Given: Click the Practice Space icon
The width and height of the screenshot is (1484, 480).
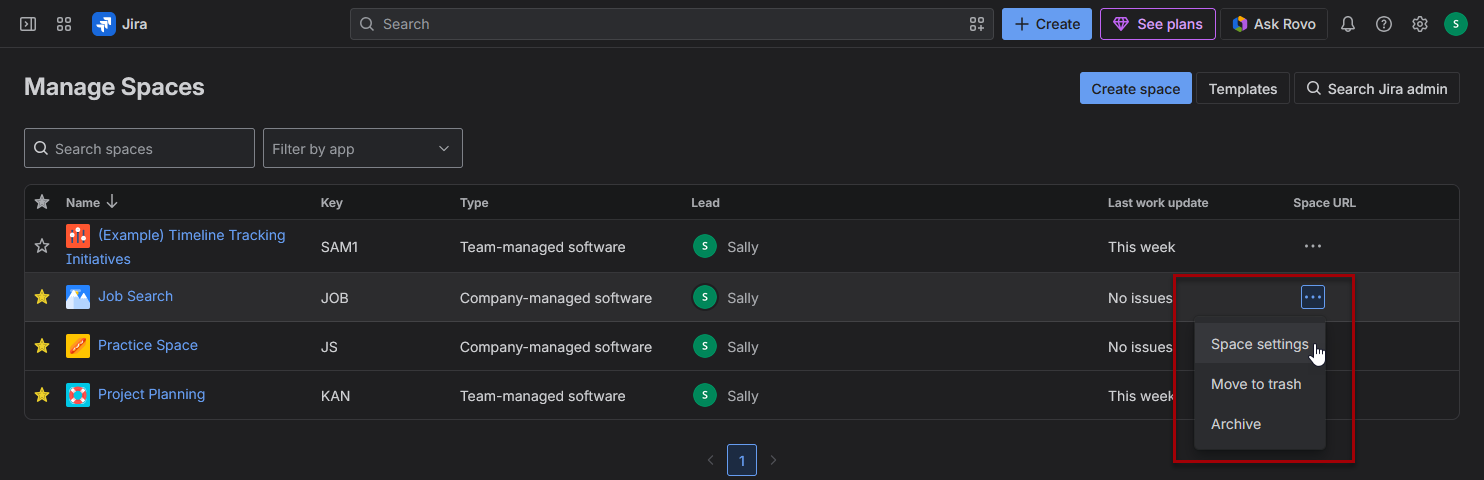Looking at the screenshot, I should [x=78, y=346].
